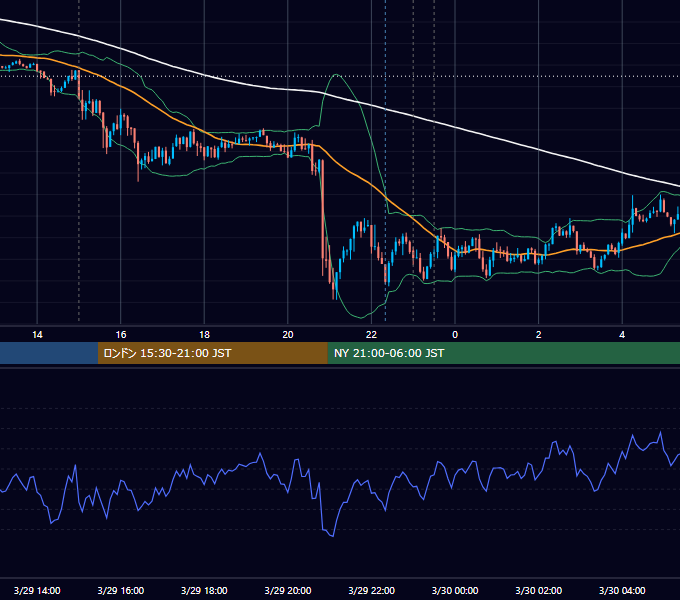
Task: Click the 2 hour label on time axis
Action: coord(539,335)
